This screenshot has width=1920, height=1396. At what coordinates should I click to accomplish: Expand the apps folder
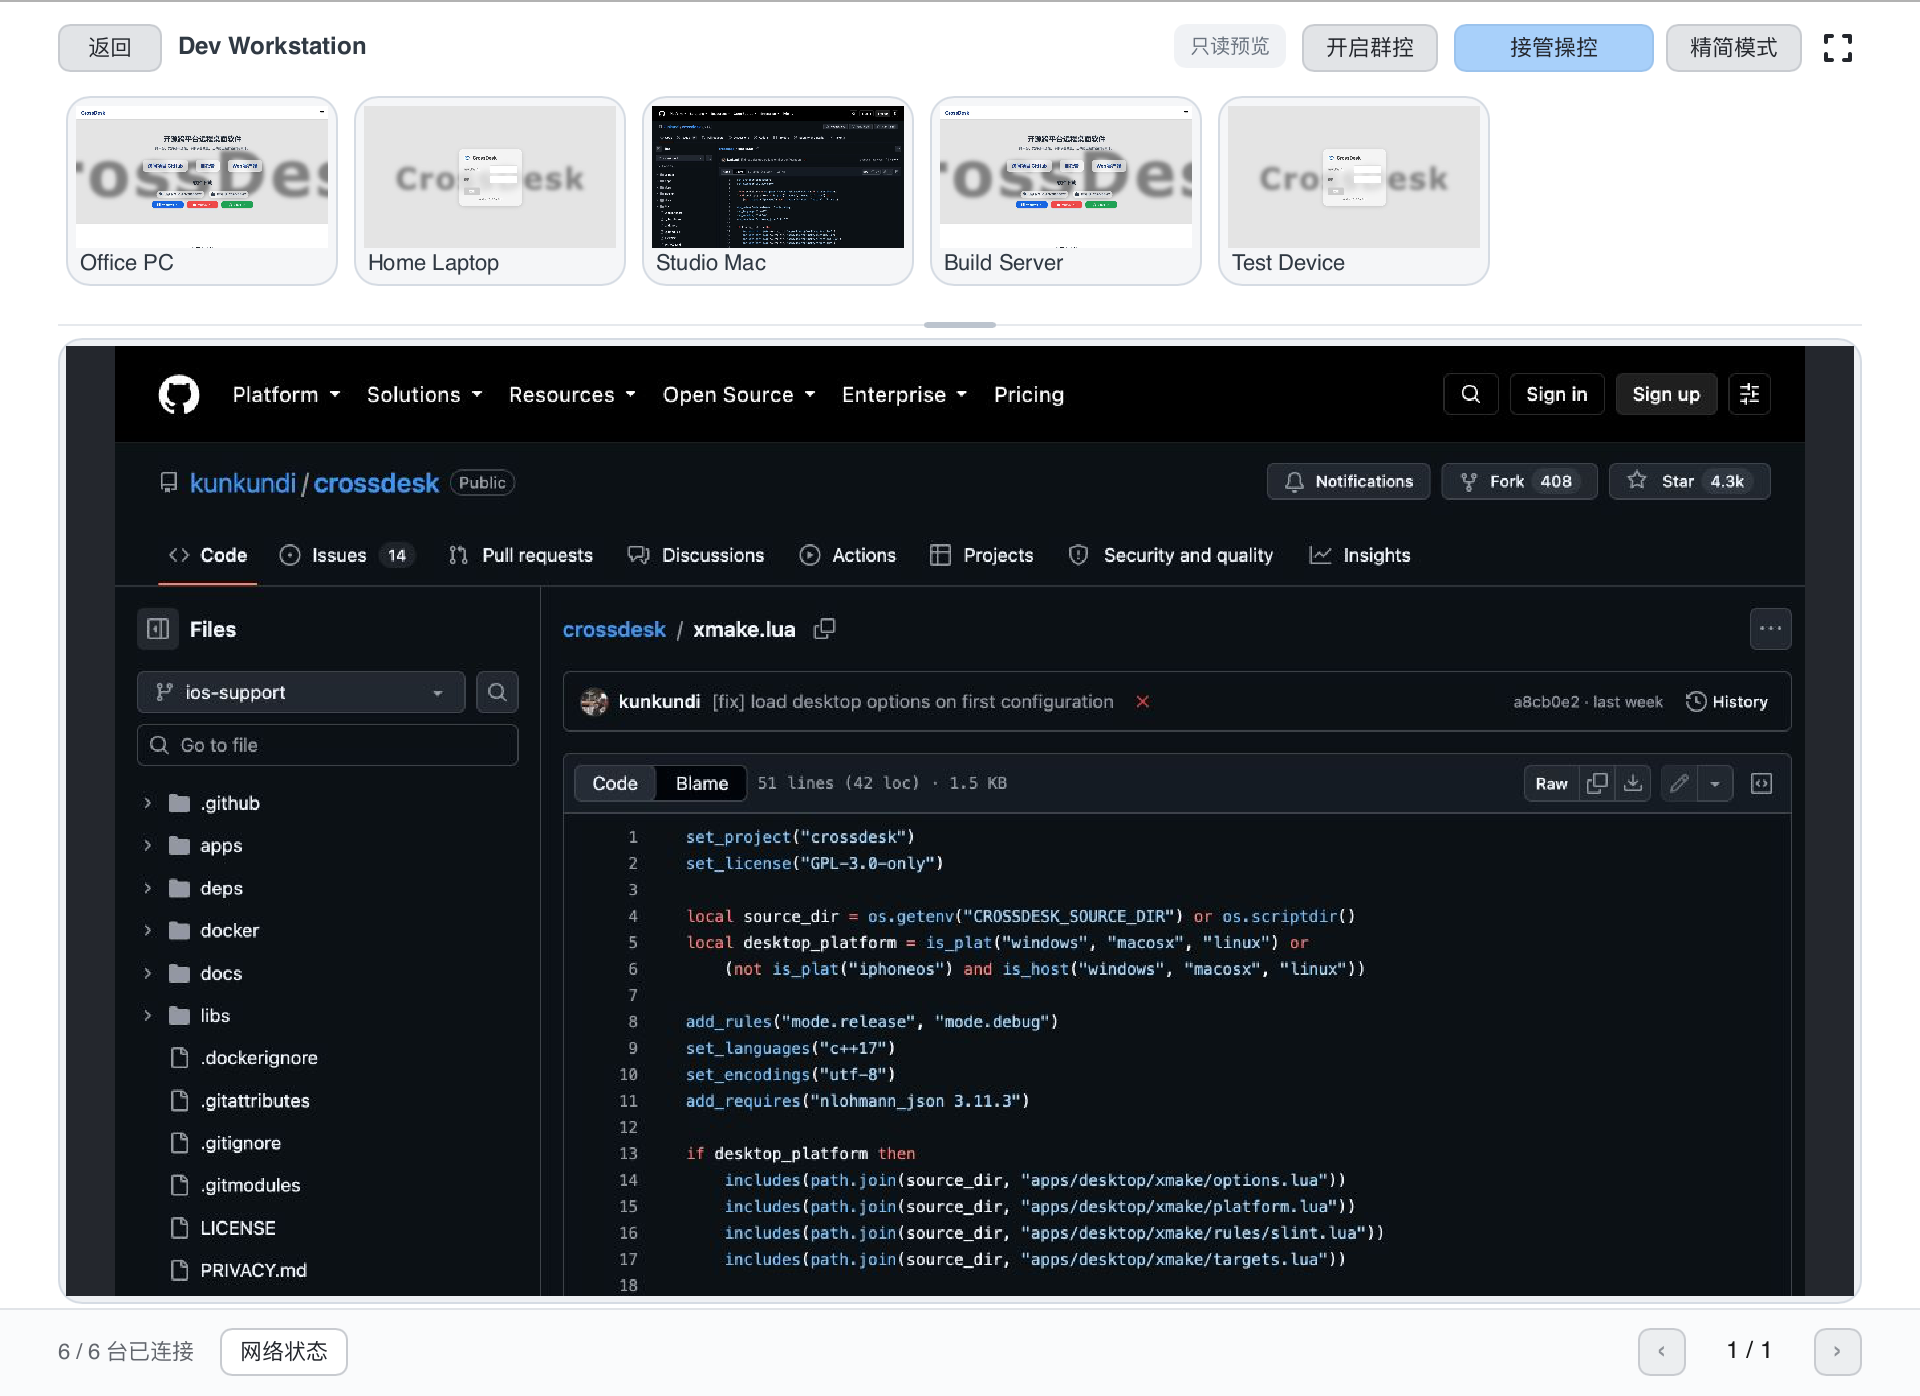click(x=148, y=845)
